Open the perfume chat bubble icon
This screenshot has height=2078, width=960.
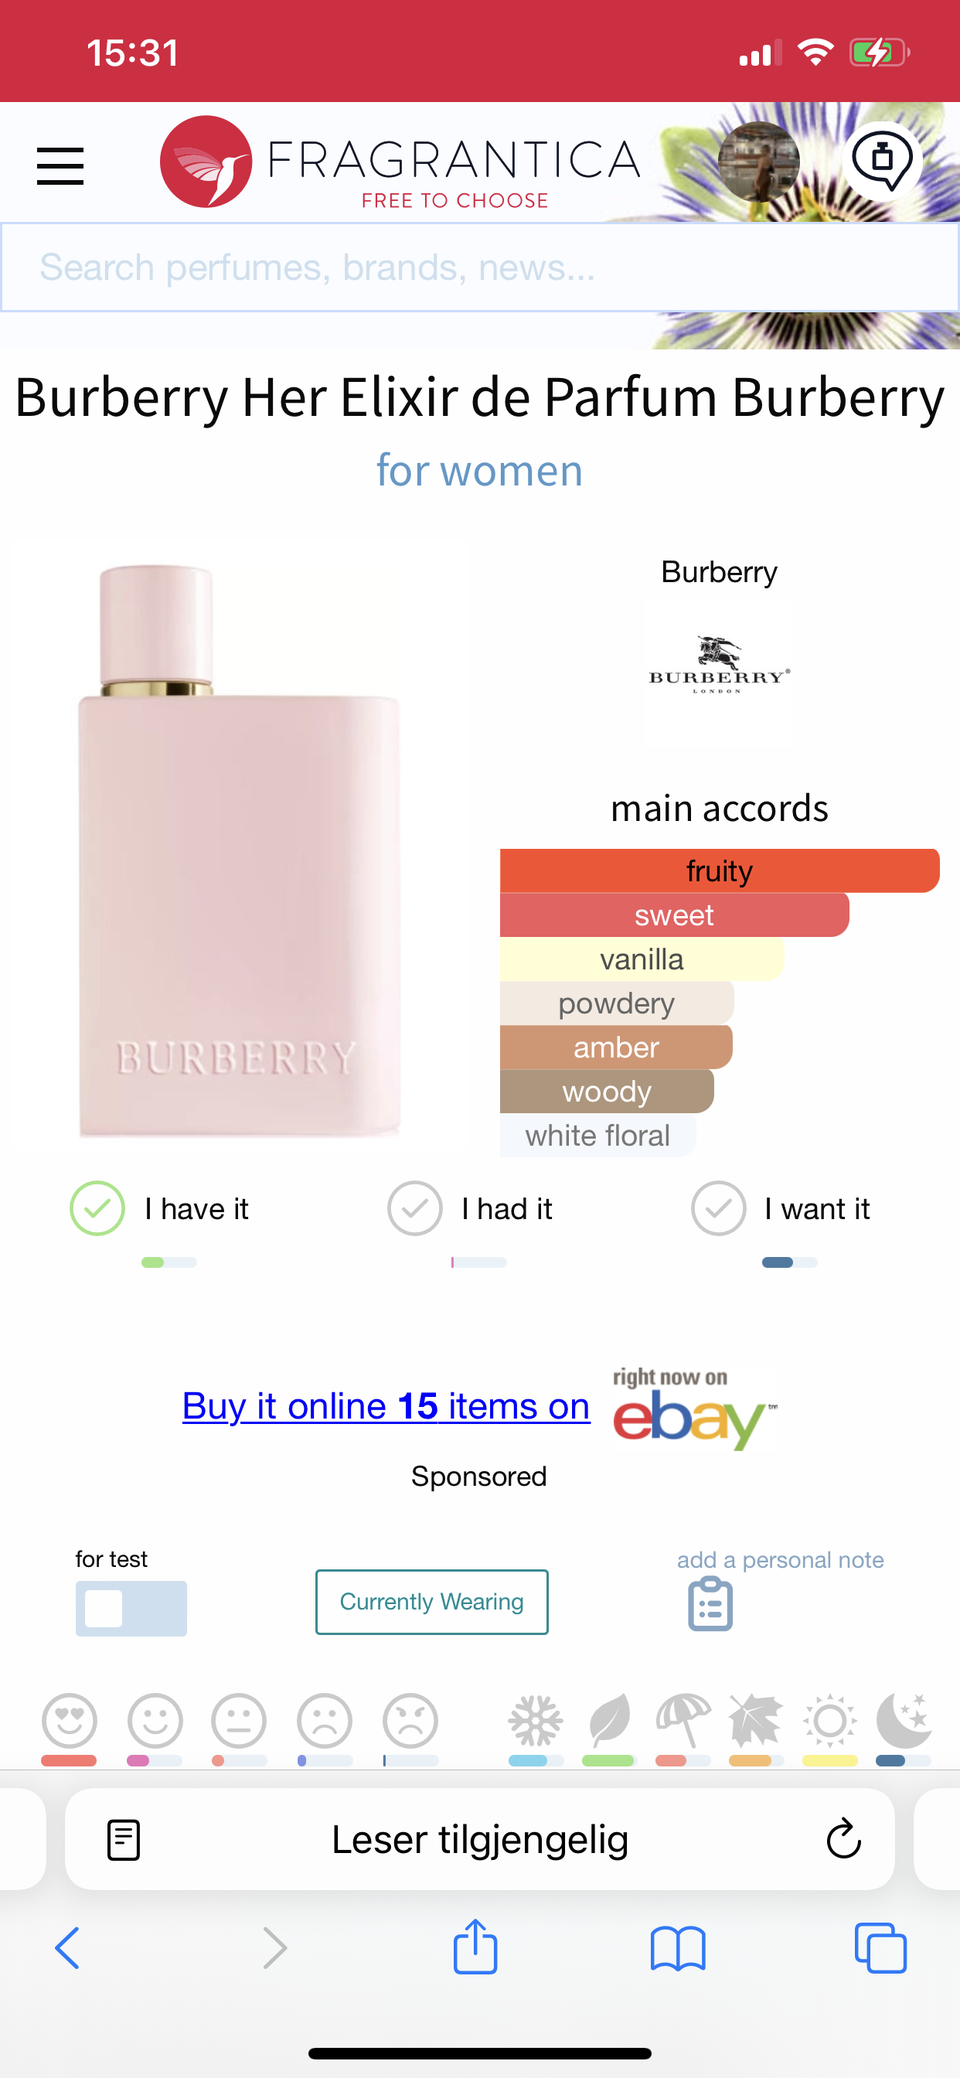882,160
